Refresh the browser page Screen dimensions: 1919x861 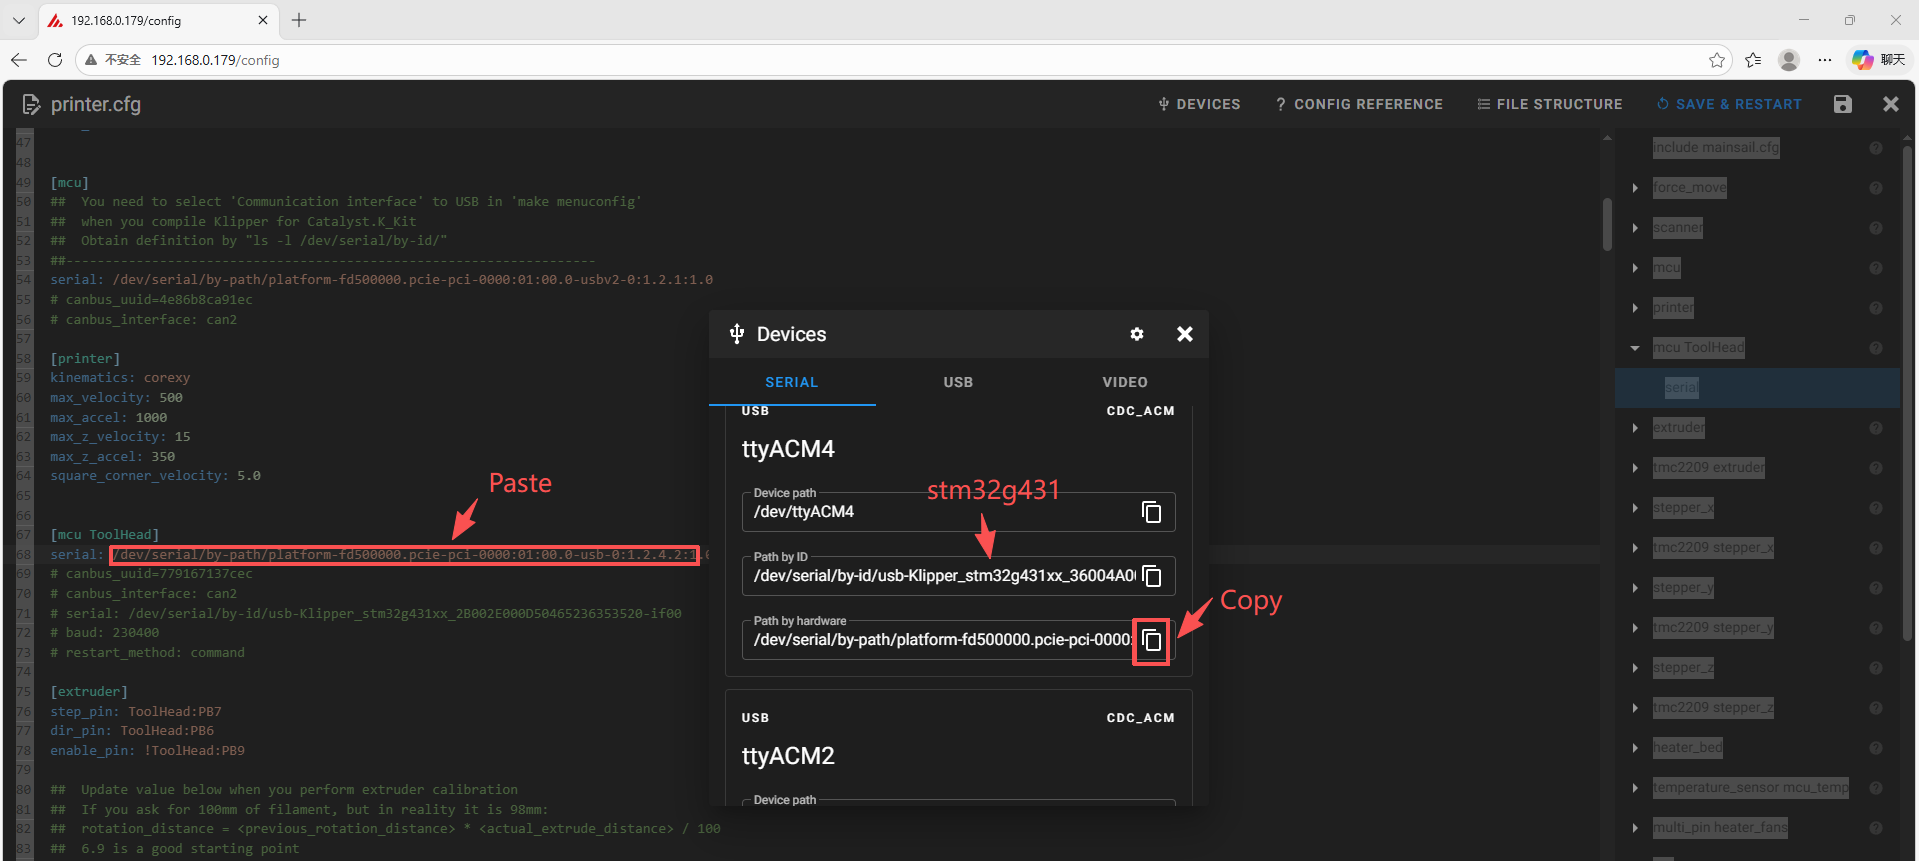tap(55, 60)
